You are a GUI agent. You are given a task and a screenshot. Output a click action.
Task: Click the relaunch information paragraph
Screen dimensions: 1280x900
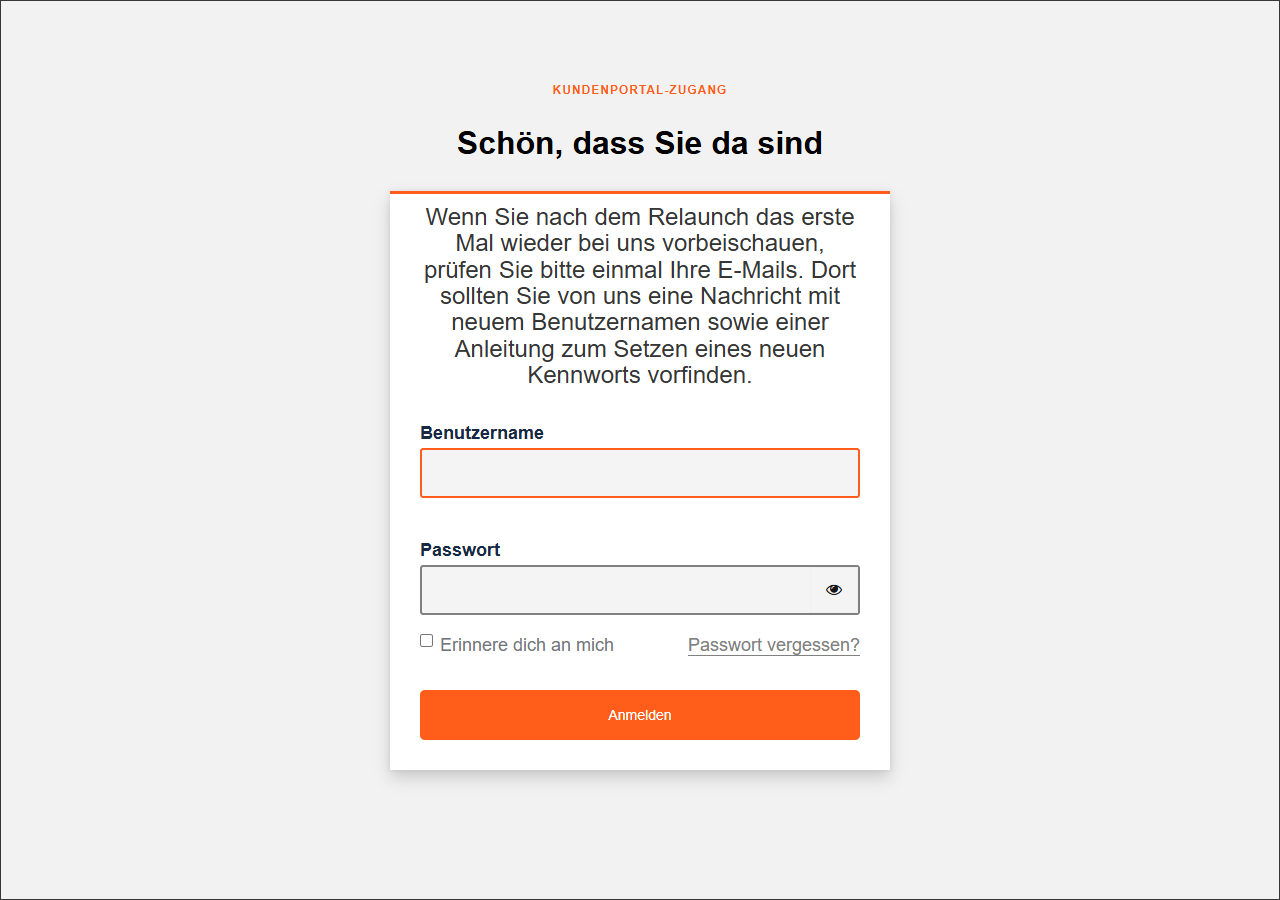pos(639,296)
